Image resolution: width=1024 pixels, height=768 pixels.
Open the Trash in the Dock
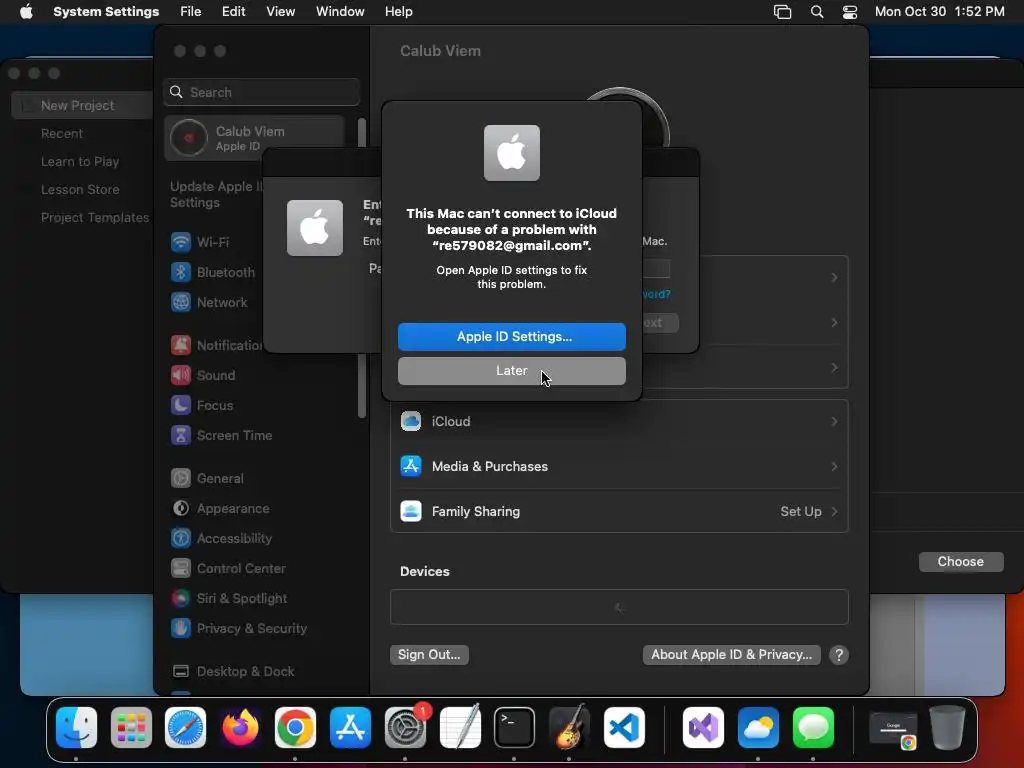(x=947, y=727)
